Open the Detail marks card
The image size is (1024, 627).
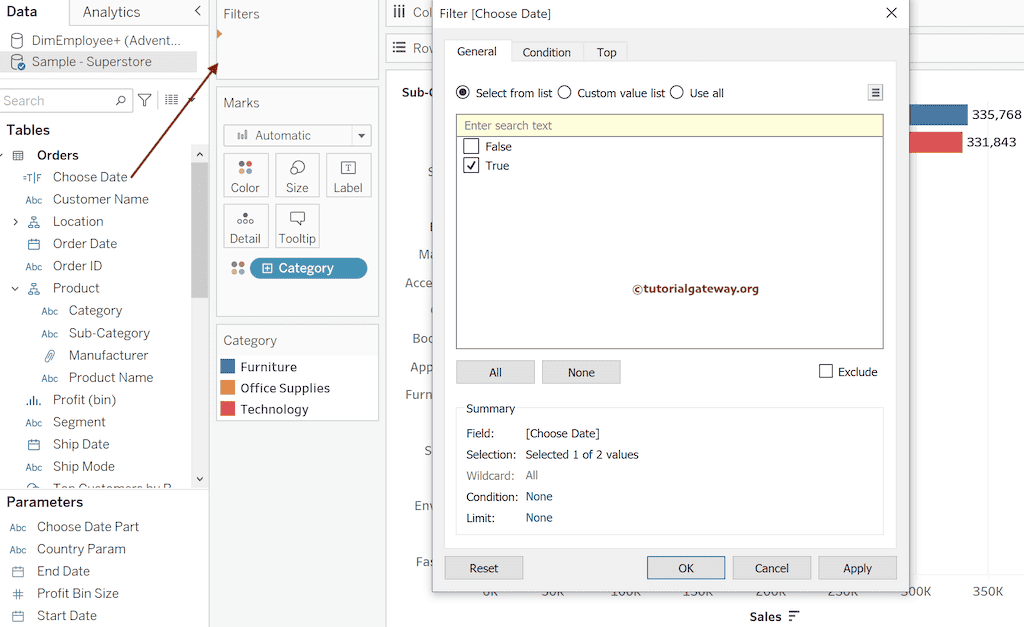point(245,226)
